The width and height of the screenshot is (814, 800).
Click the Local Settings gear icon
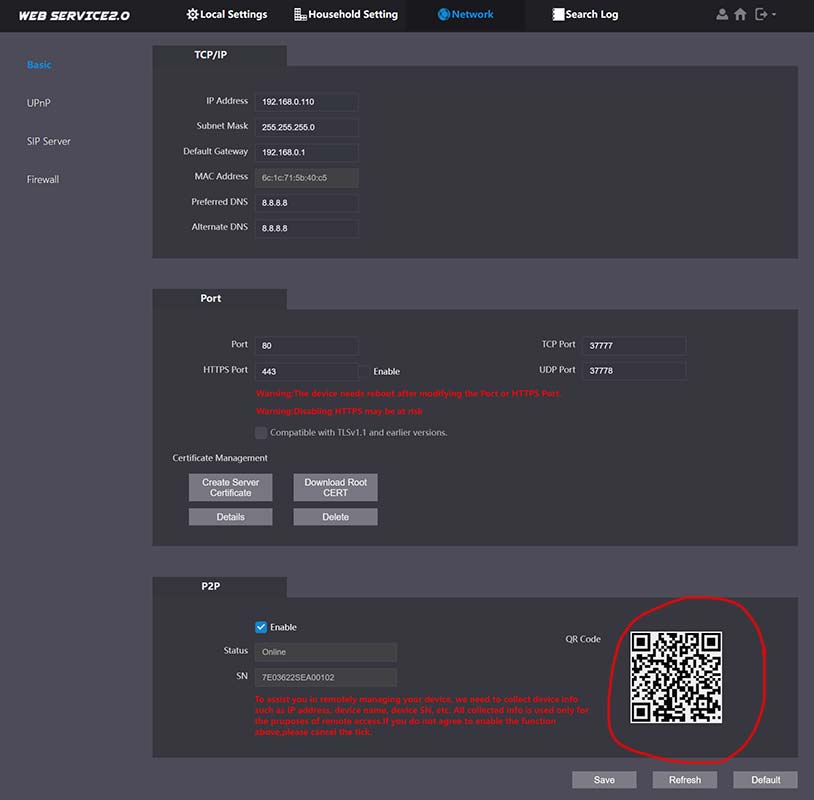[x=193, y=15]
